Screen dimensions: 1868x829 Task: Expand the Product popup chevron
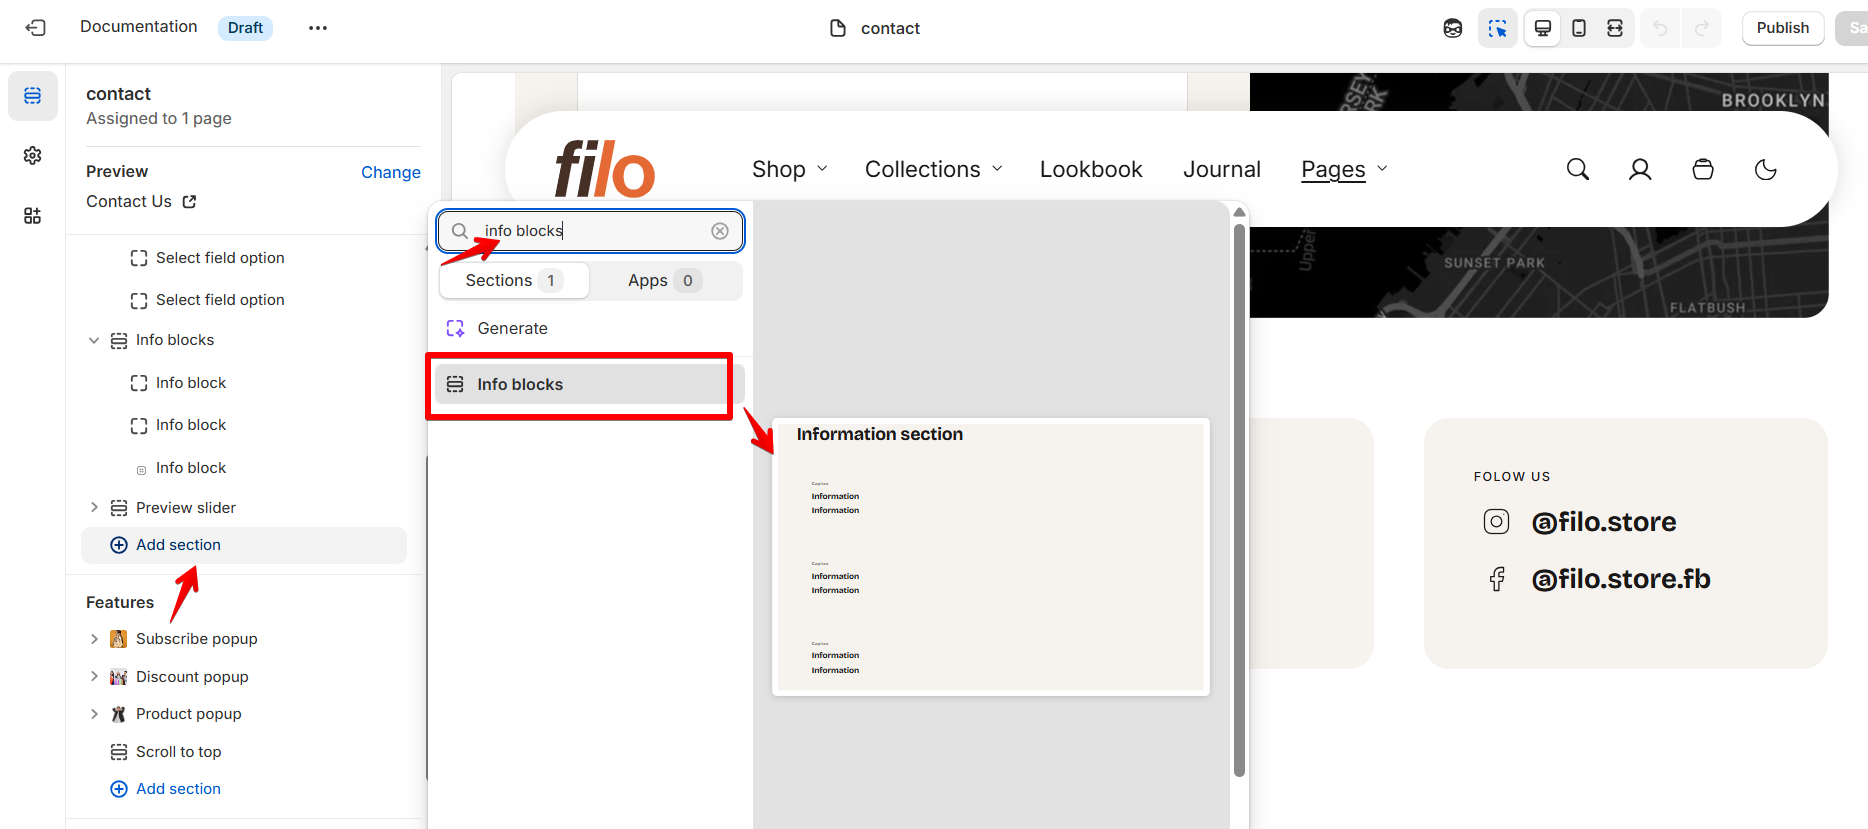pyautogui.click(x=94, y=714)
